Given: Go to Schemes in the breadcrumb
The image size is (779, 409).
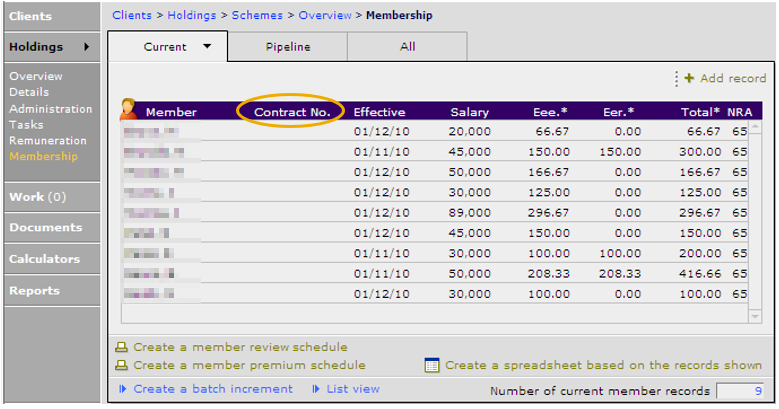Looking at the screenshot, I should coord(257,15).
